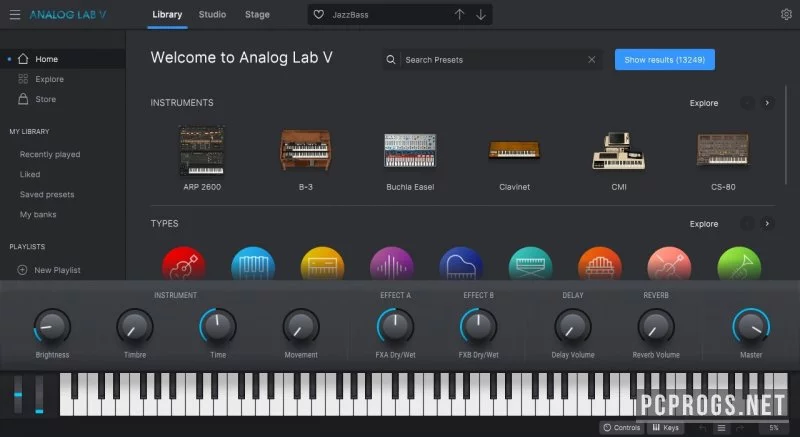Open the history list icon in status bar
Screen dimensions: 800x437
721,428
